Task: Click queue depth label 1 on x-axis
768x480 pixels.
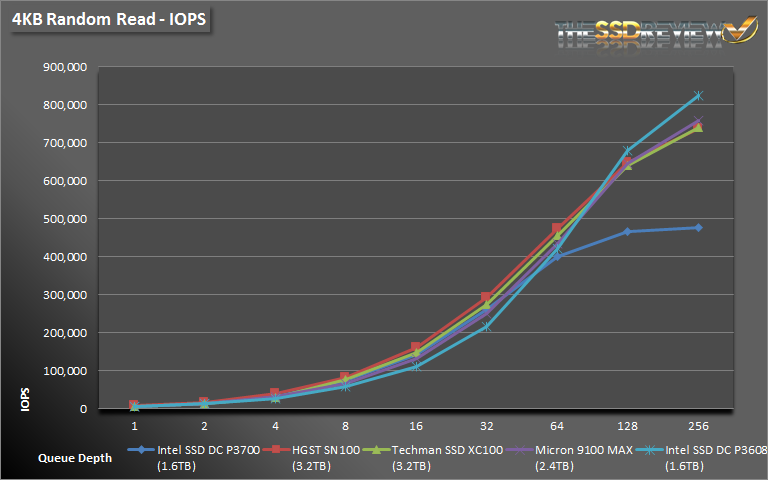Action: click(x=134, y=426)
